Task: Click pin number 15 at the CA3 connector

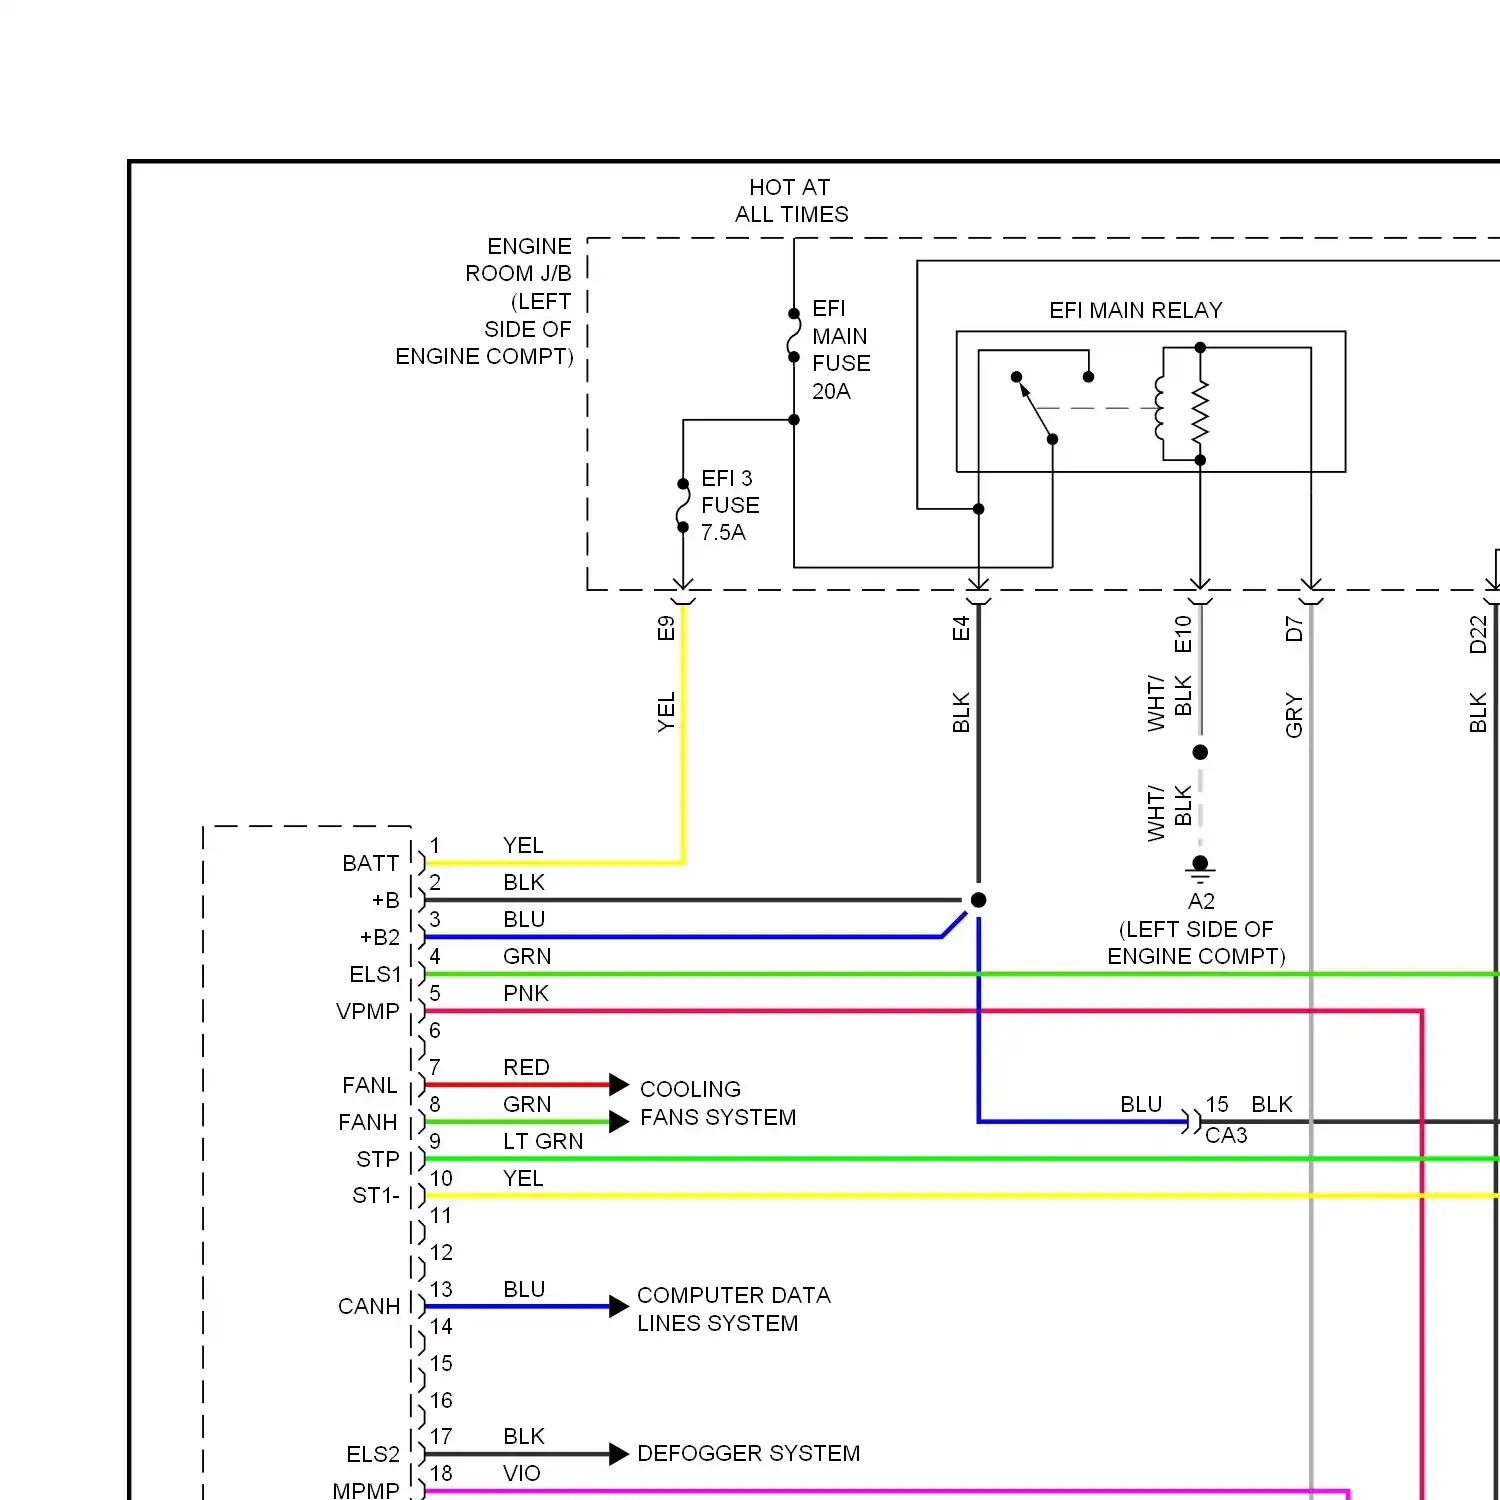Action: coord(1217,1104)
